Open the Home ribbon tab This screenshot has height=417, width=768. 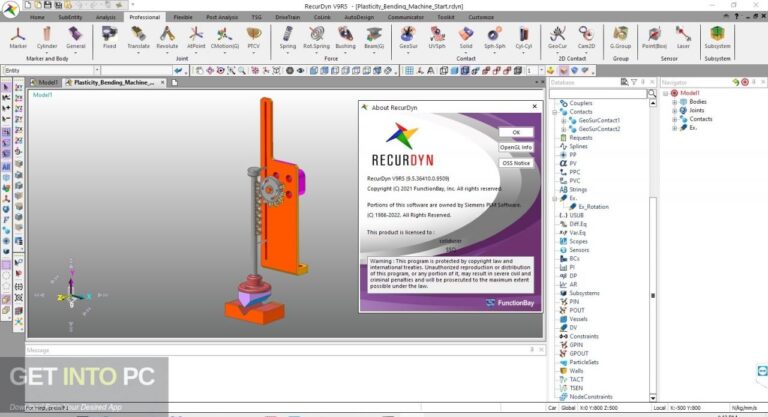(x=37, y=17)
